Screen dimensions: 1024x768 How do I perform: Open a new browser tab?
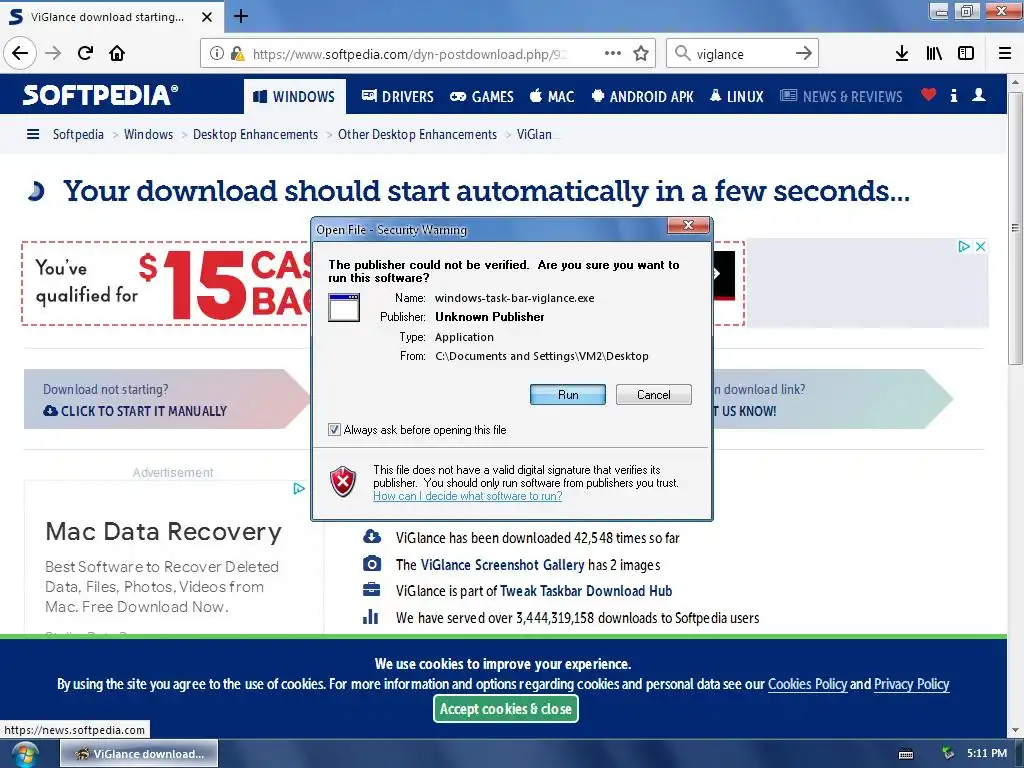pos(240,16)
